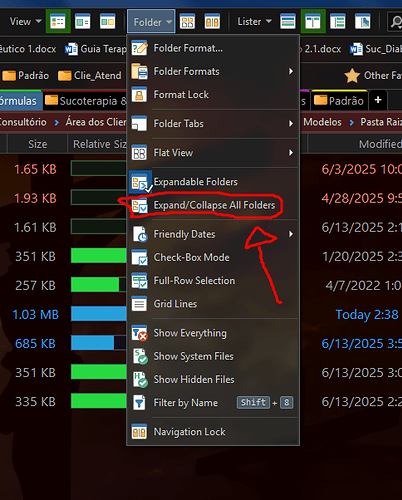Click the Details view mode toolbar icon

[58, 22]
